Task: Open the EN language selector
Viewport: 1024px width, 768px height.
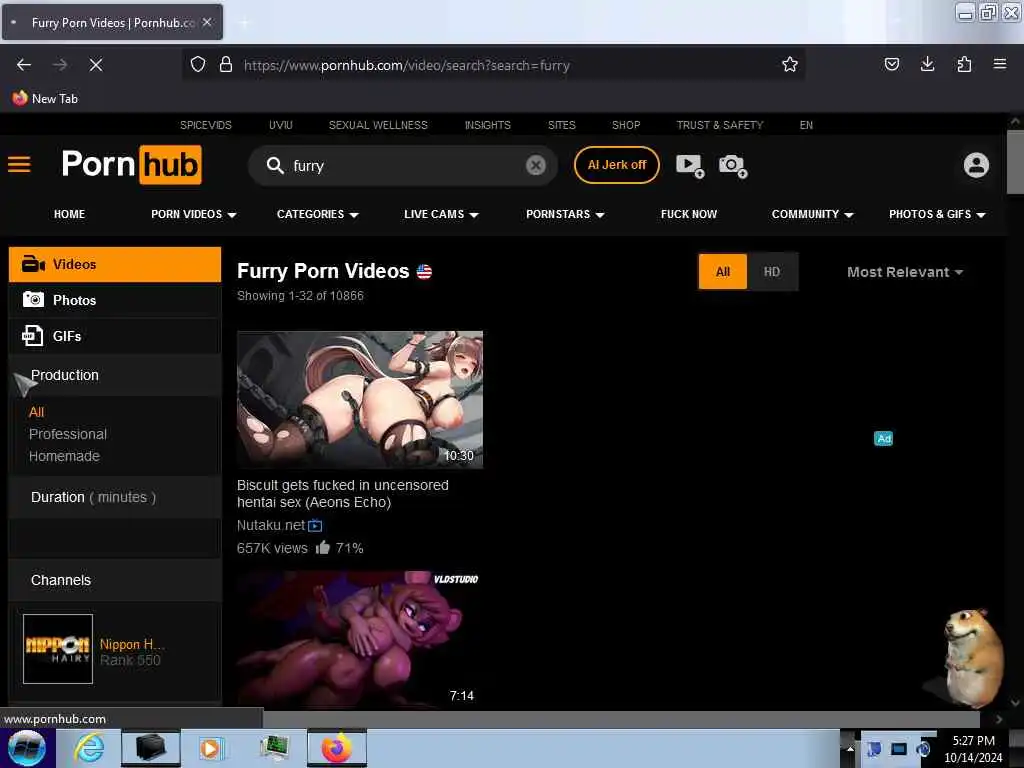Action: [x=806, y=125]
